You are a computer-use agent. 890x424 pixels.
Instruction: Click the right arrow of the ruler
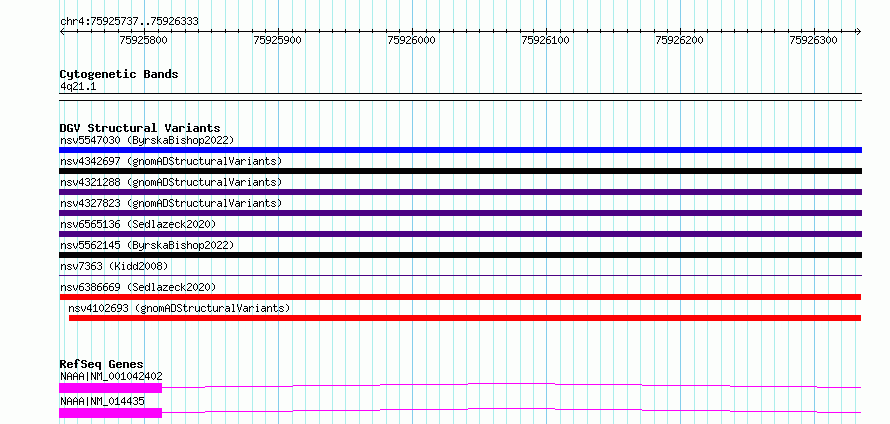(859, 32)
